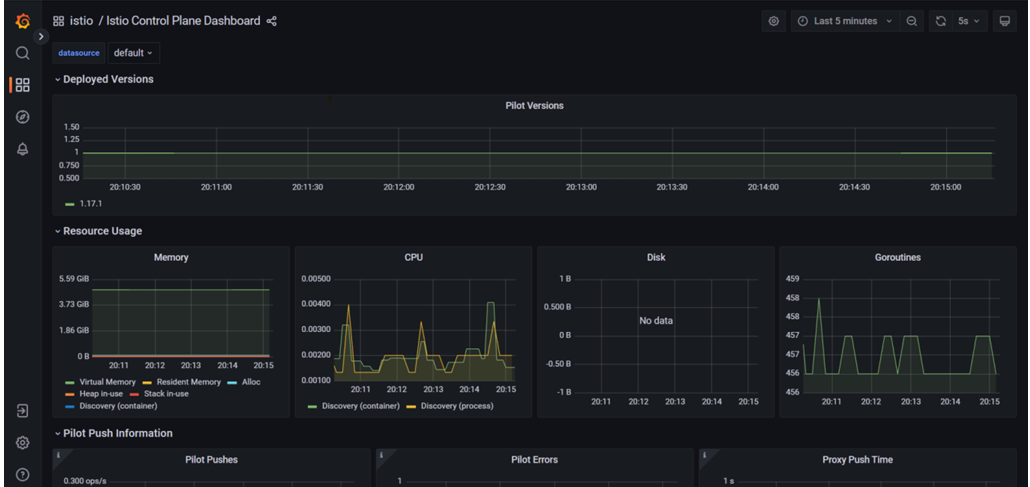Viewport: 1030px width, 487px height.
Task: Open the Alerting bell icon
Action: (x=22, y=149)
